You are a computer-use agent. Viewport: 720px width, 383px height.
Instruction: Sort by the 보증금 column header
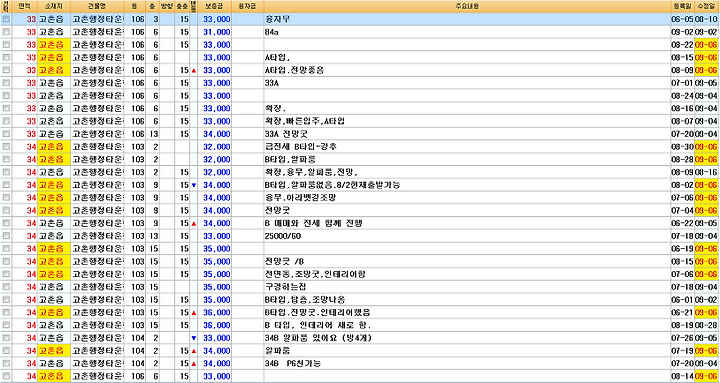coord(214,6)
